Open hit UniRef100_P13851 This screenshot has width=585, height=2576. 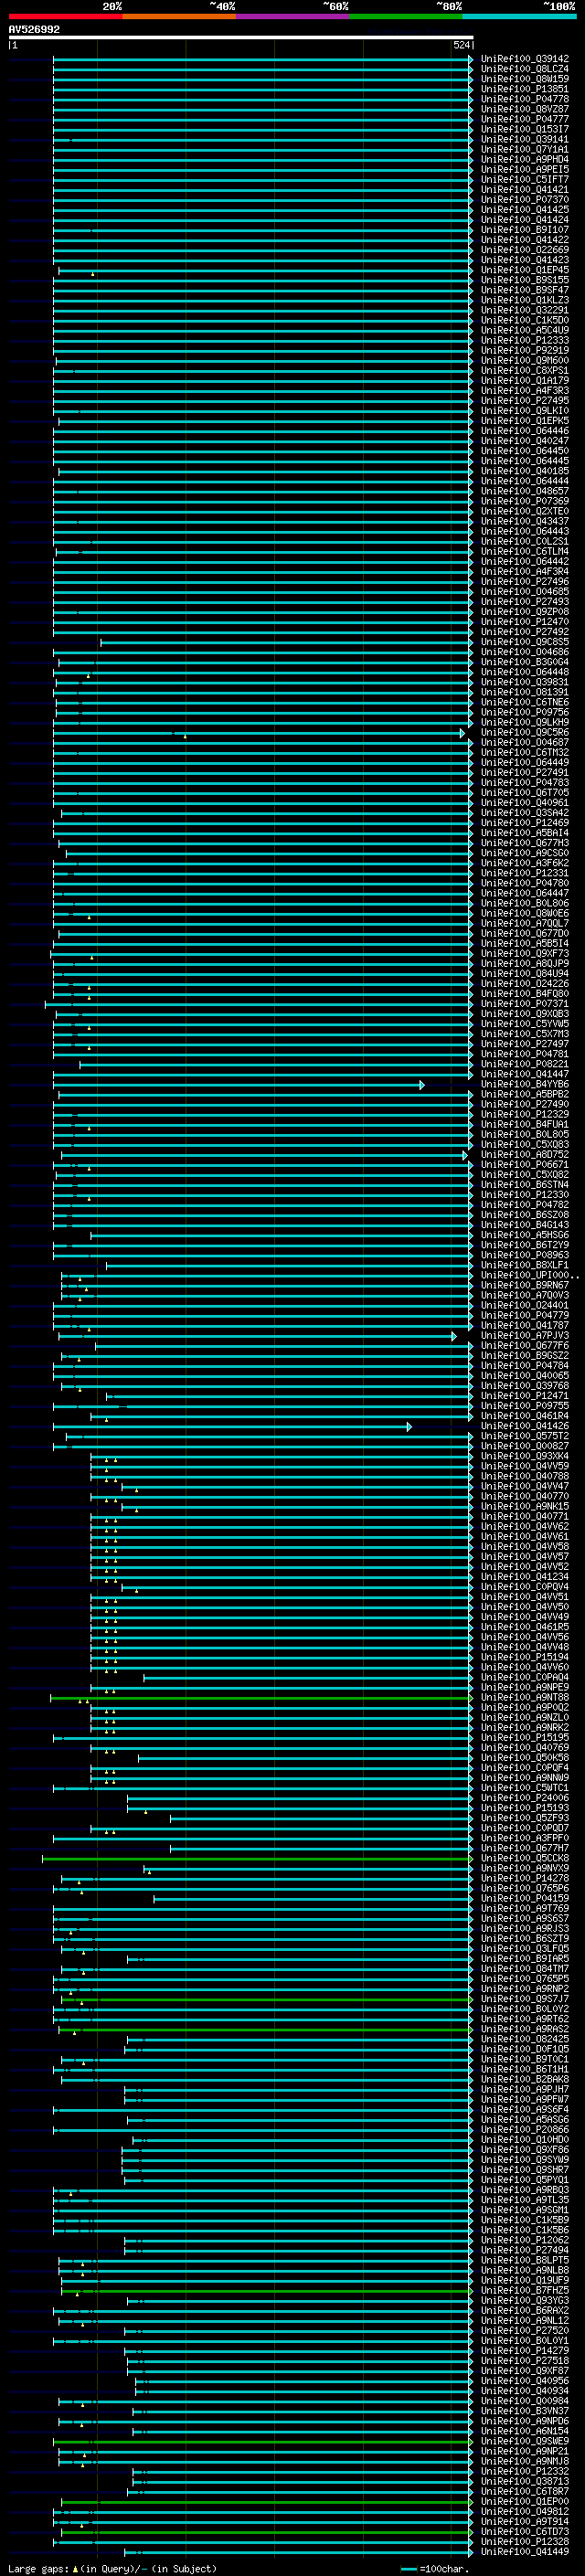(525, 89)
